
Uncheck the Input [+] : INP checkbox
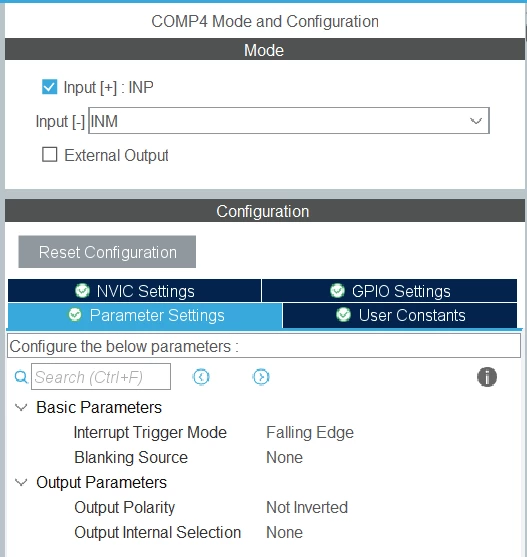coord(49,87)
